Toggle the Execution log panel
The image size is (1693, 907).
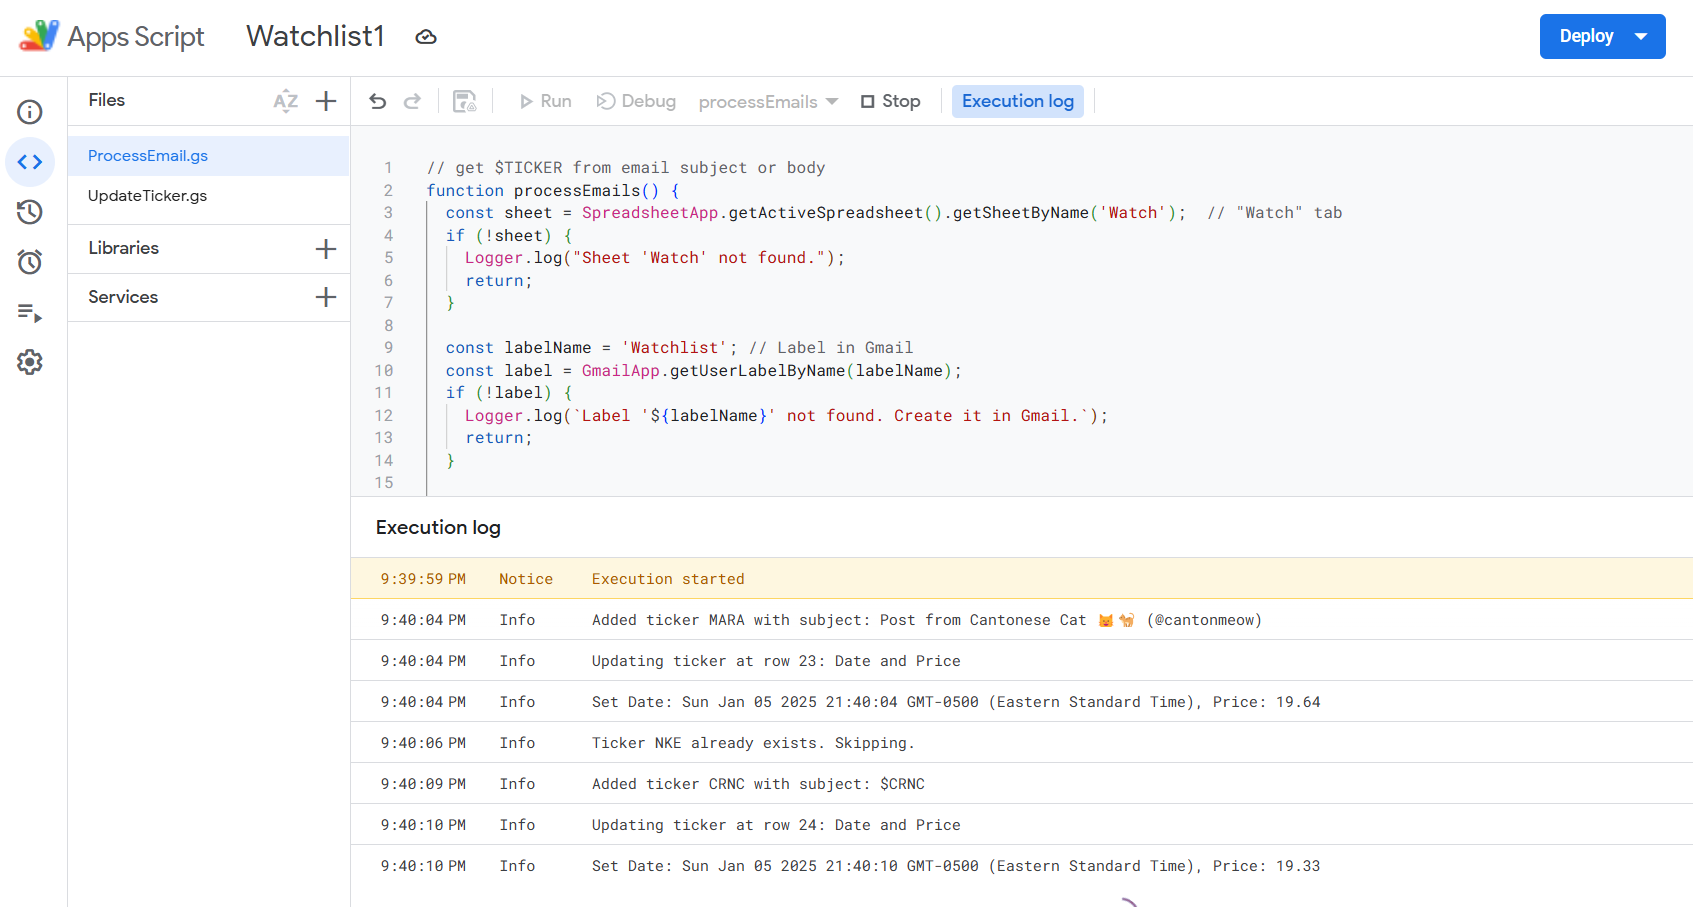[x=1017, y=101]
